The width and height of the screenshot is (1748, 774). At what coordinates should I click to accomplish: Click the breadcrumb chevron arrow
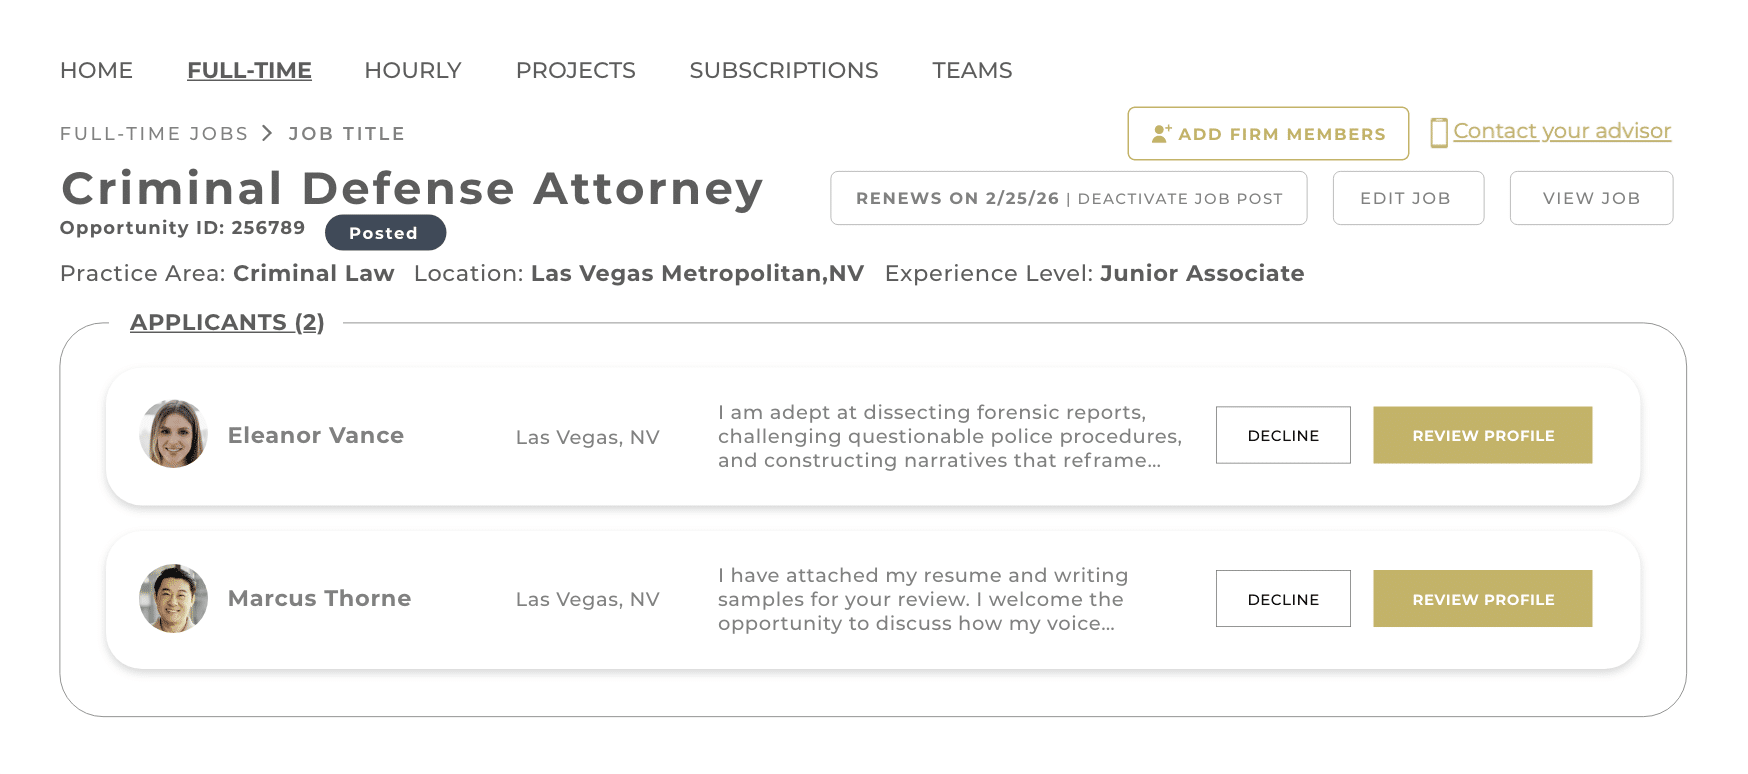(x=268, y=133)
